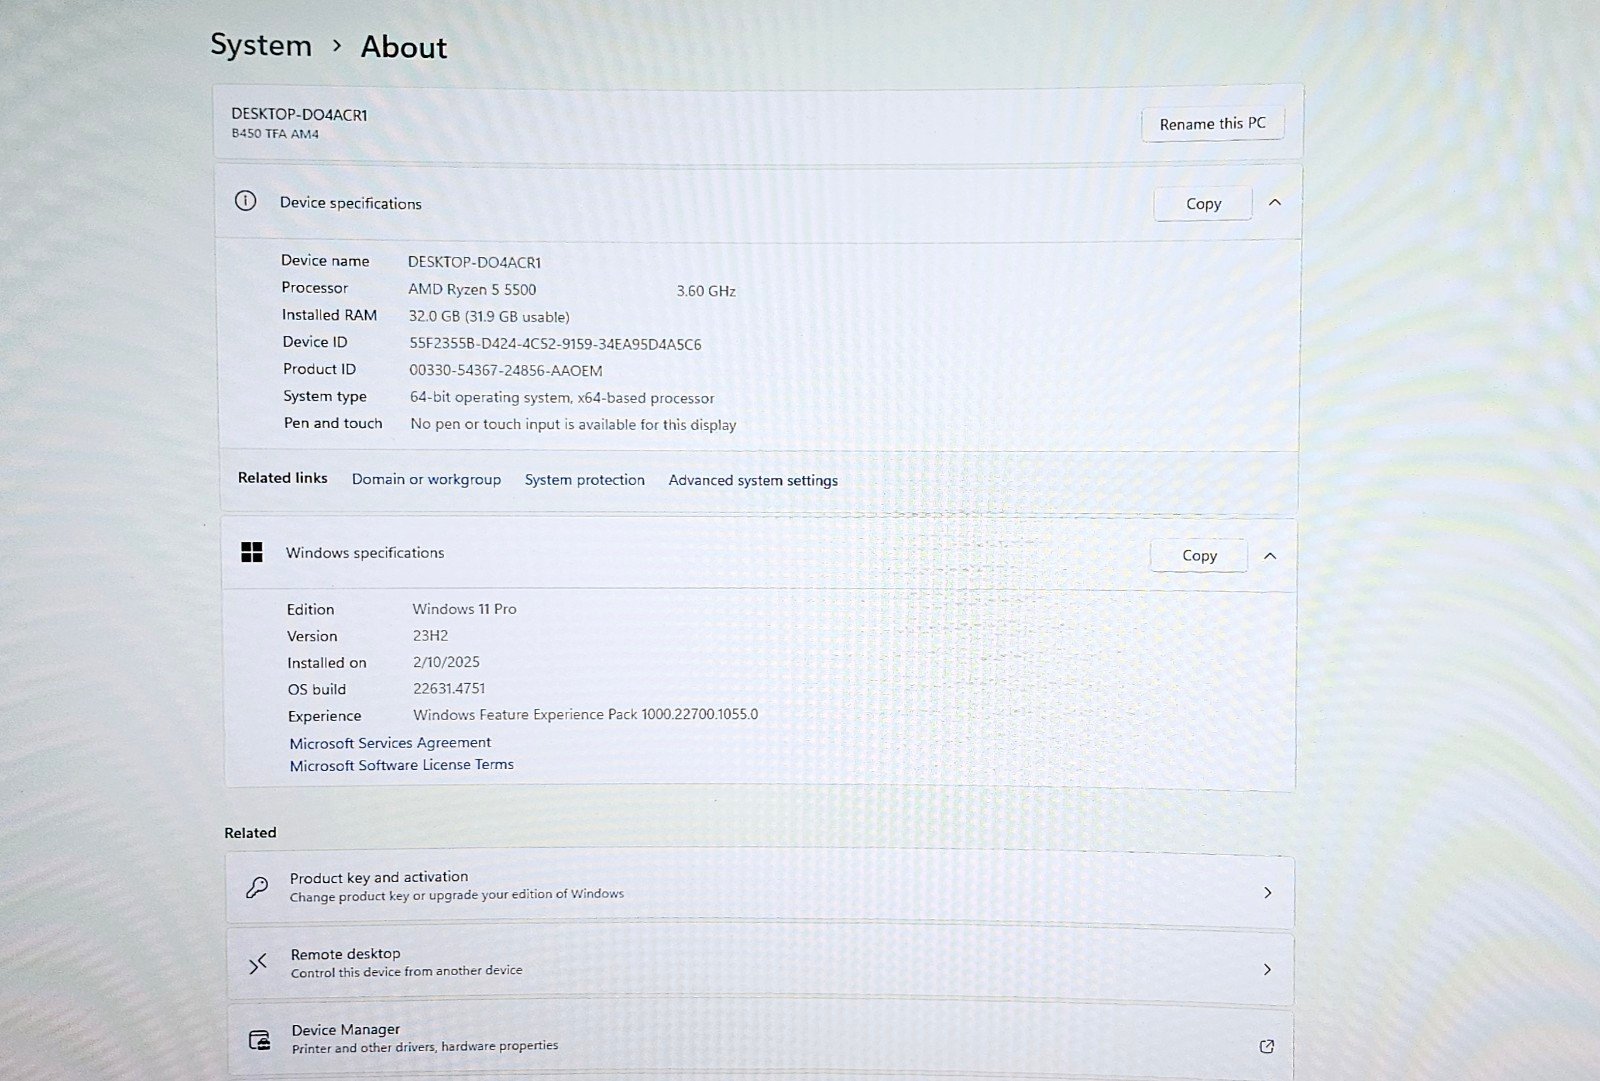Click the OS build value 22631.4751

click(x=449, y=689)
